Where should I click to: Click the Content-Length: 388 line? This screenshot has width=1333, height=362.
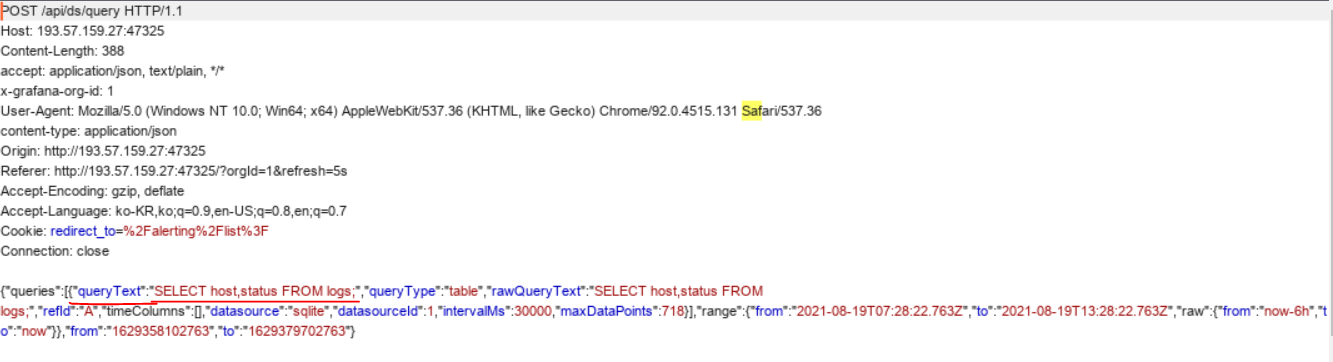(62, 51)
